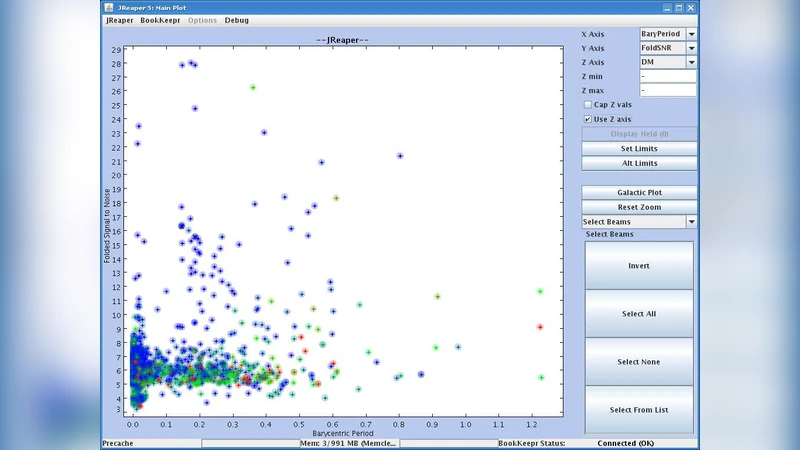Viewport: 800px width, 450px height.
Task: Expand the Y Axis FoldSNR dropdown
Action: pos(691,48)
